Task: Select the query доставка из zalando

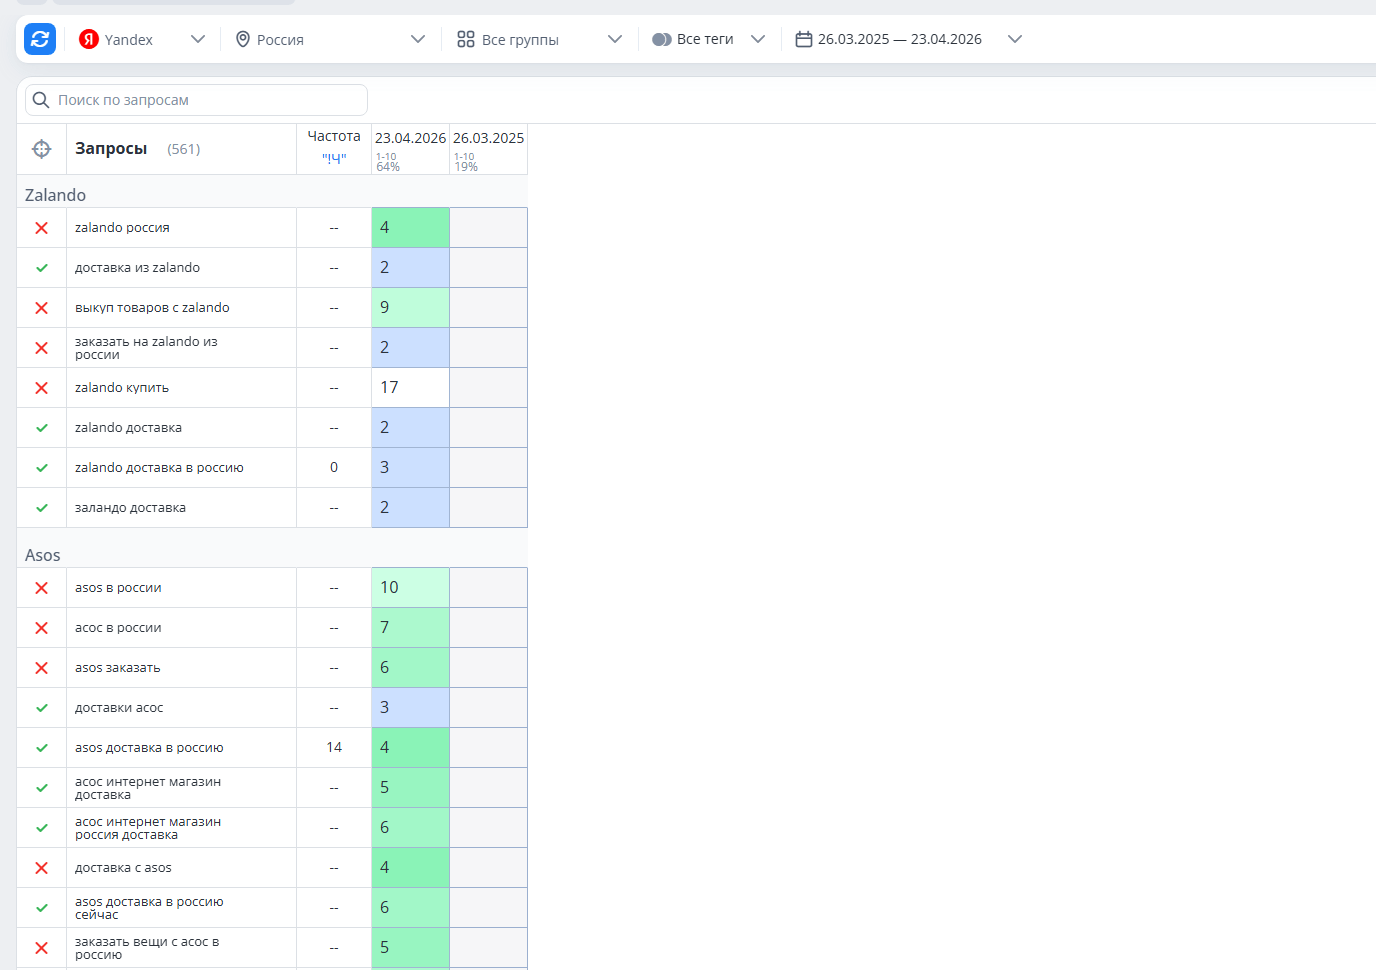Action: [137, 268]
